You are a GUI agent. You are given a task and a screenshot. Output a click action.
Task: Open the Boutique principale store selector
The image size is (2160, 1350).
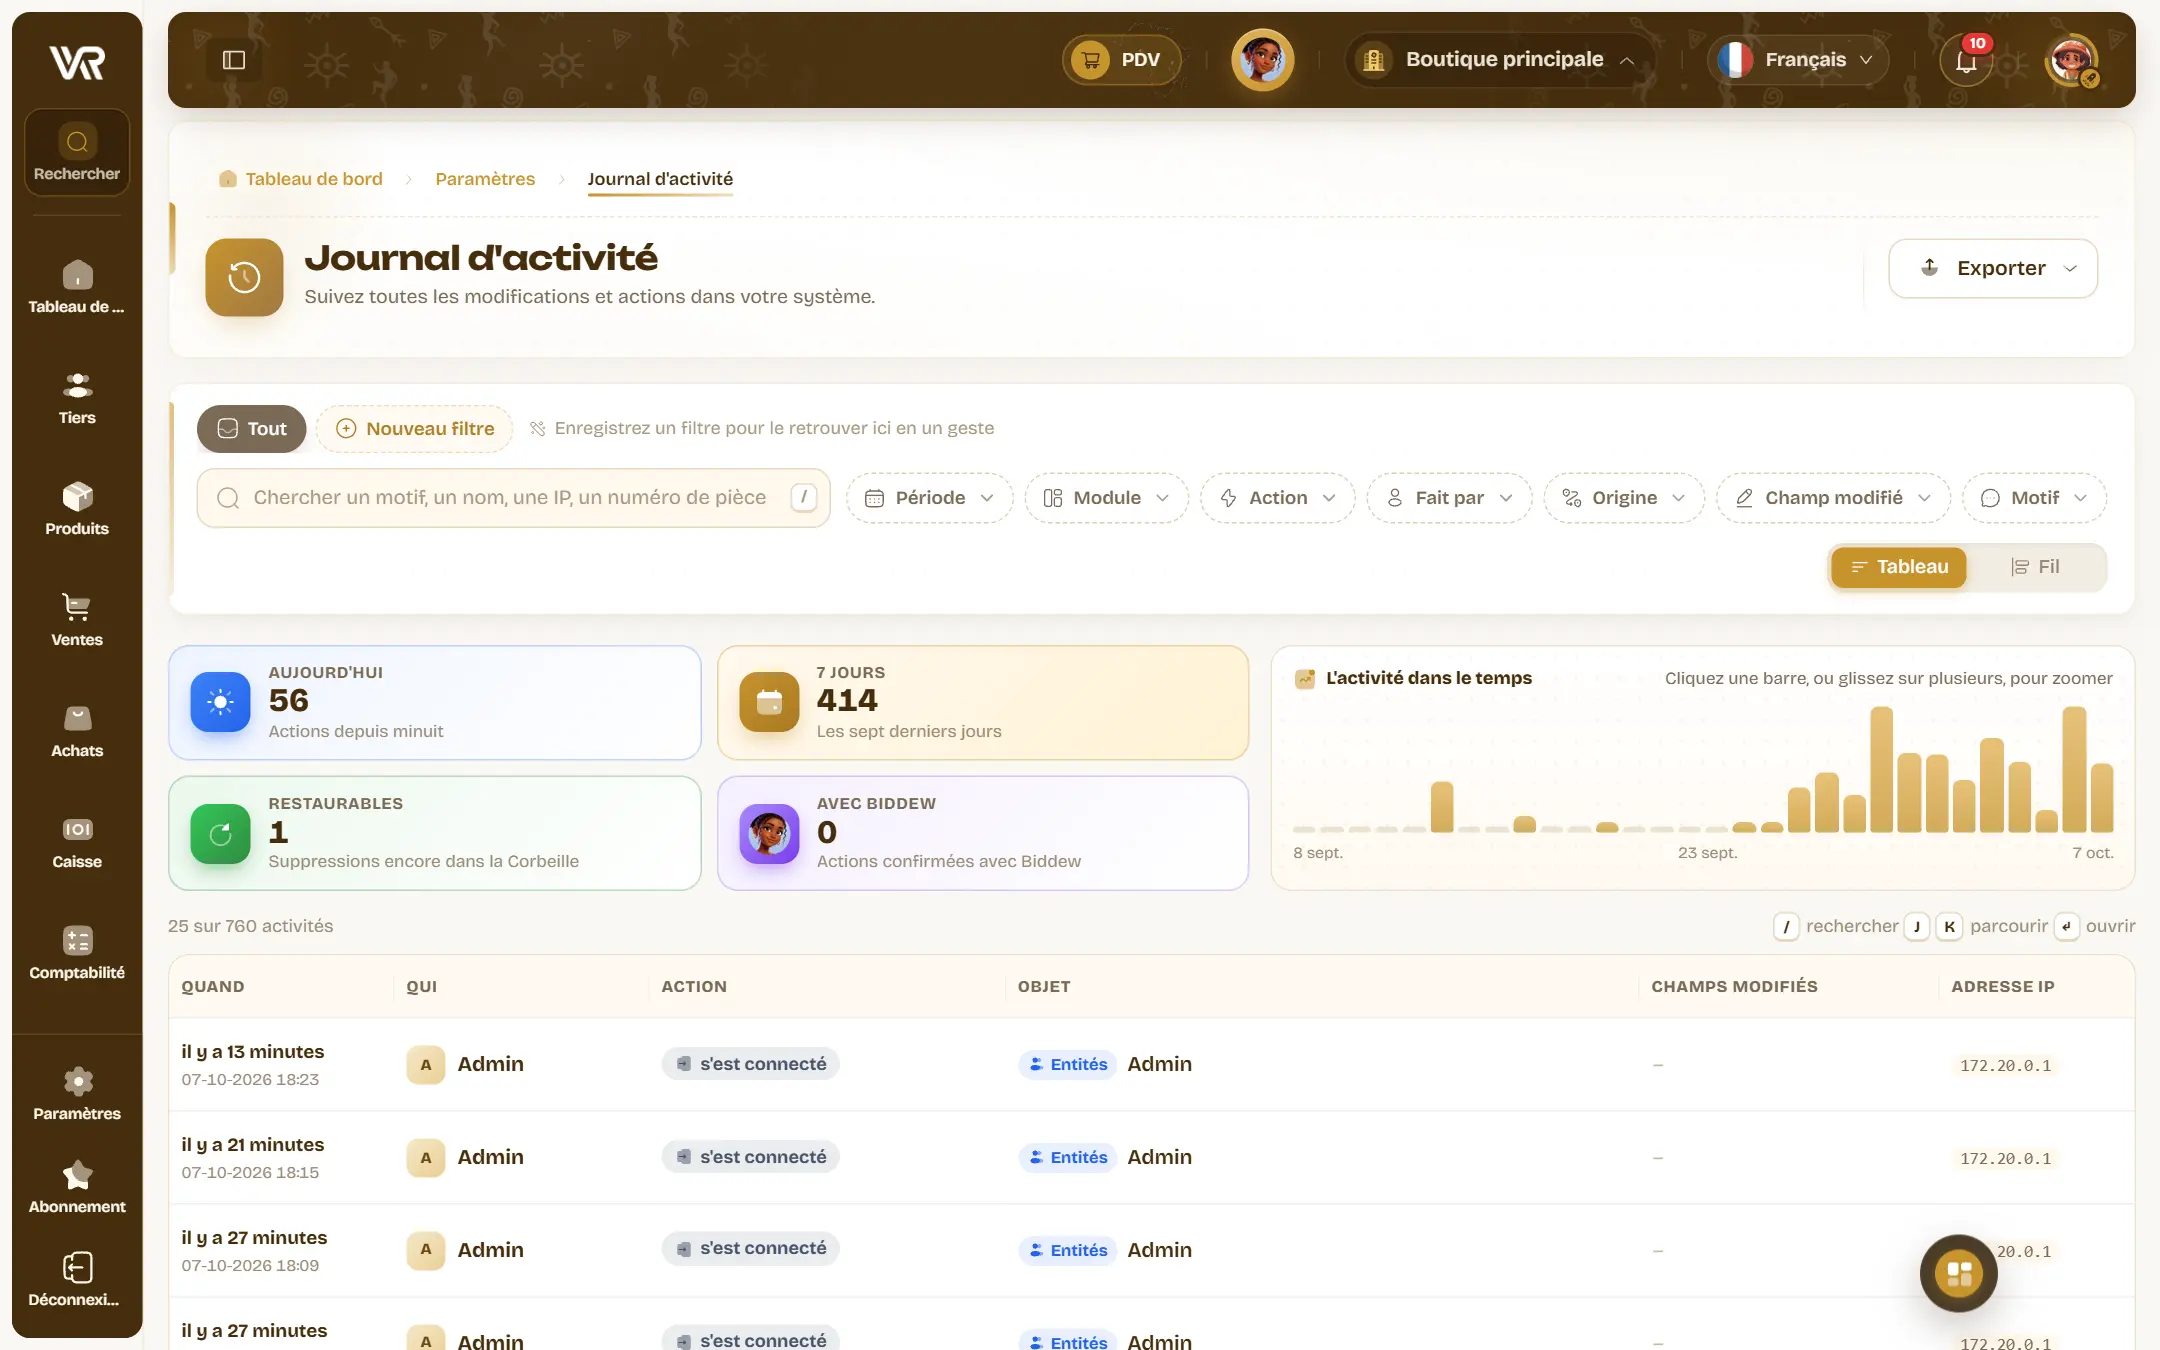(1499, 60)
